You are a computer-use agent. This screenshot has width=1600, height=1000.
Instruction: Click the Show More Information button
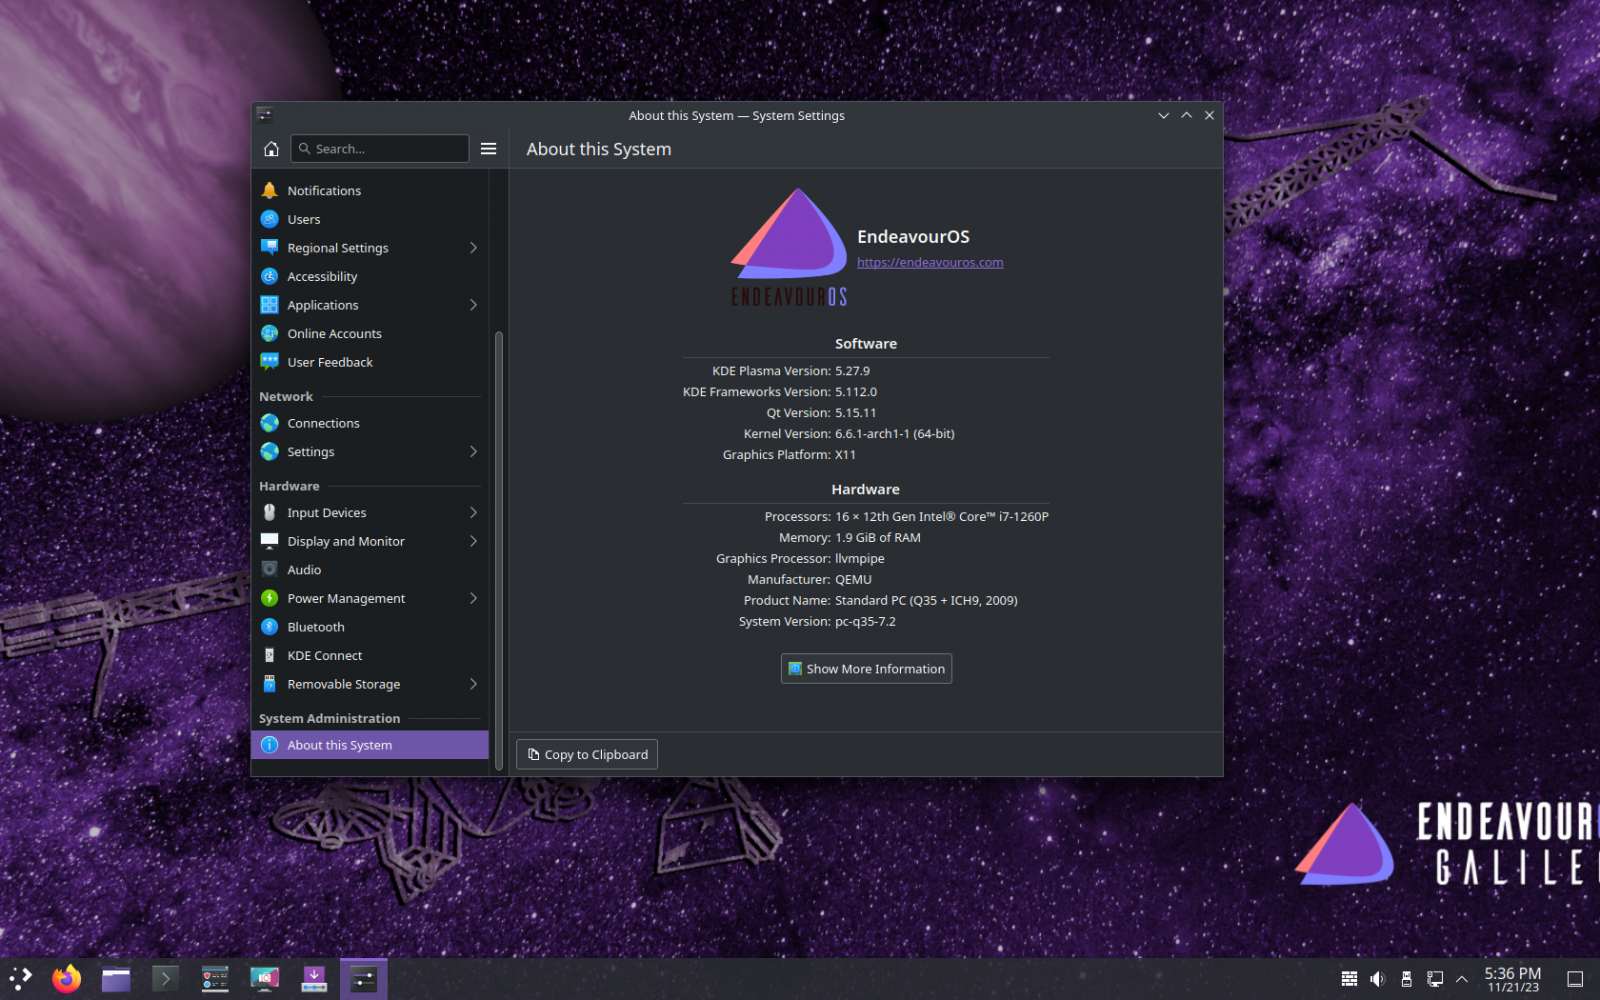point(866,669)
